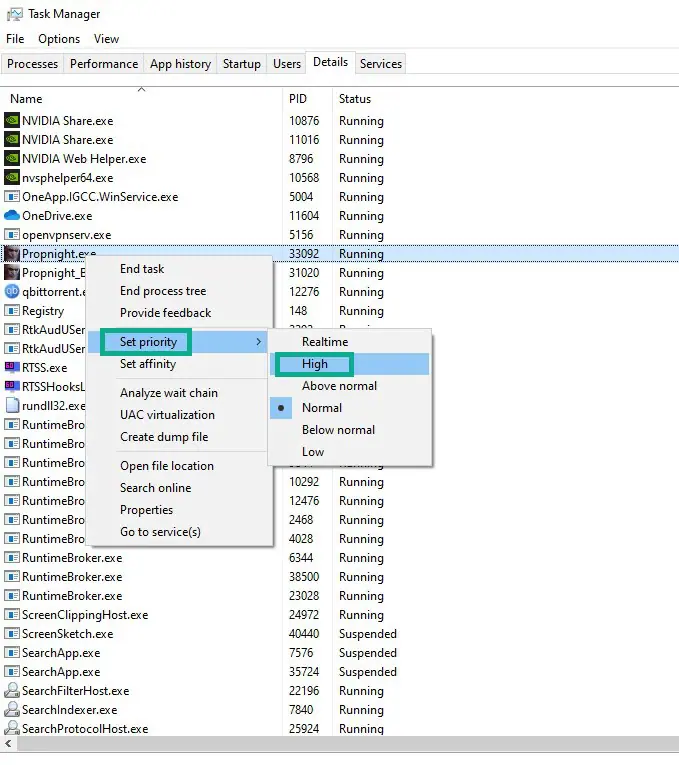Image resolution: width=679 pixels, height=765 pixels.
Task: Switch to the Processes tab
Action: [32, 64]
